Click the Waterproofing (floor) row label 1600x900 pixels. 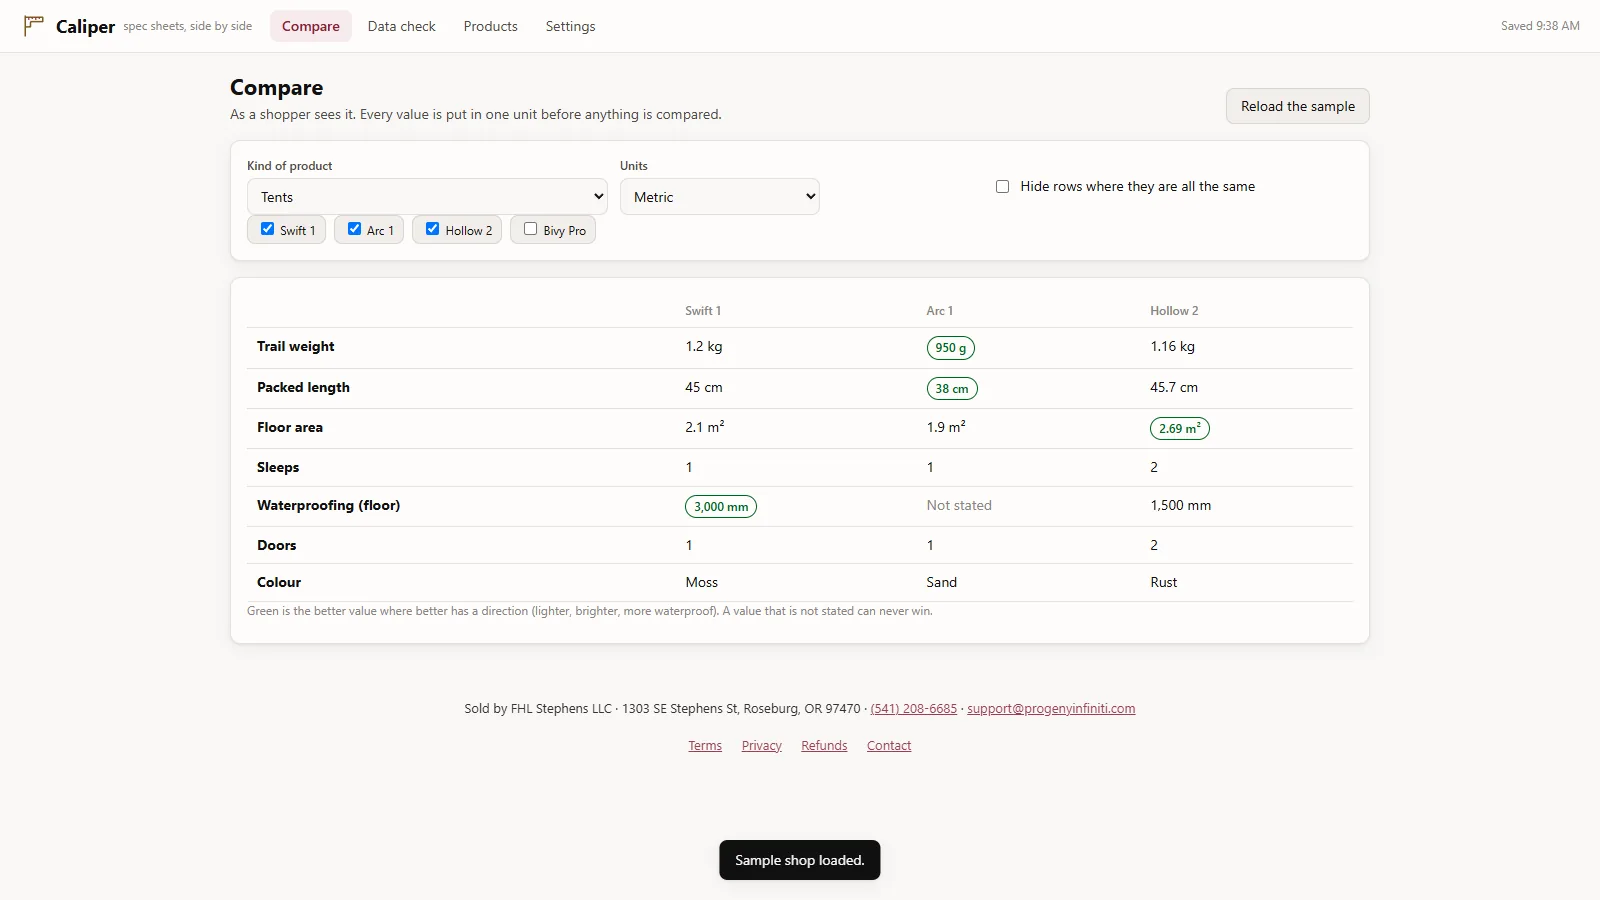click(x=328, y=506)
